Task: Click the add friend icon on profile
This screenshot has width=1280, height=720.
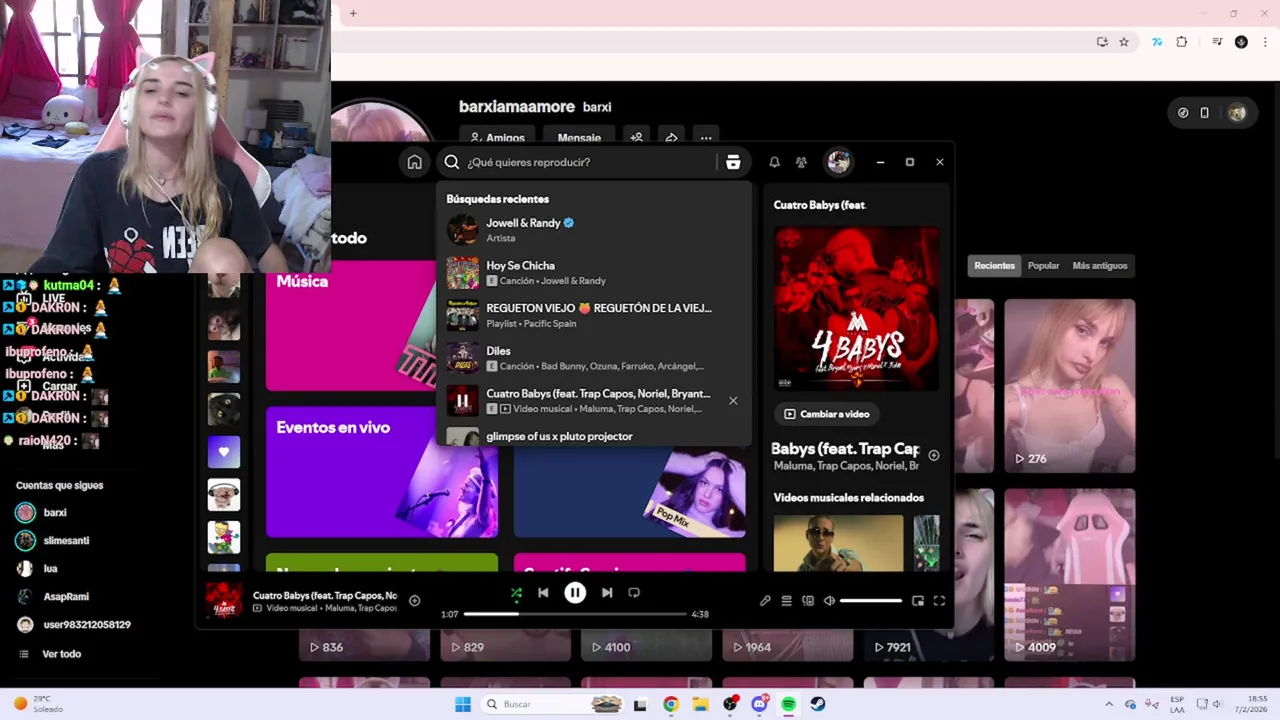Action: [636, 138]
